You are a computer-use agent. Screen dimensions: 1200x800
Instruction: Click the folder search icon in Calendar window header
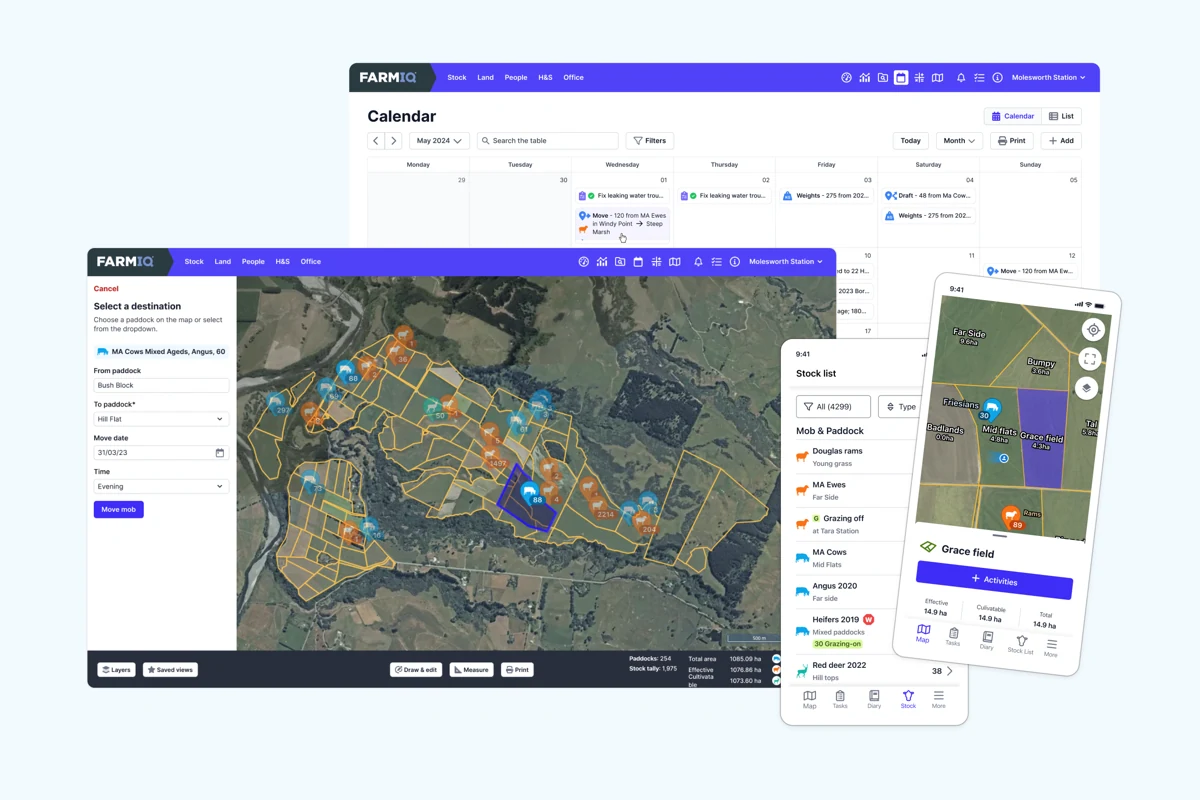point(883,78)
